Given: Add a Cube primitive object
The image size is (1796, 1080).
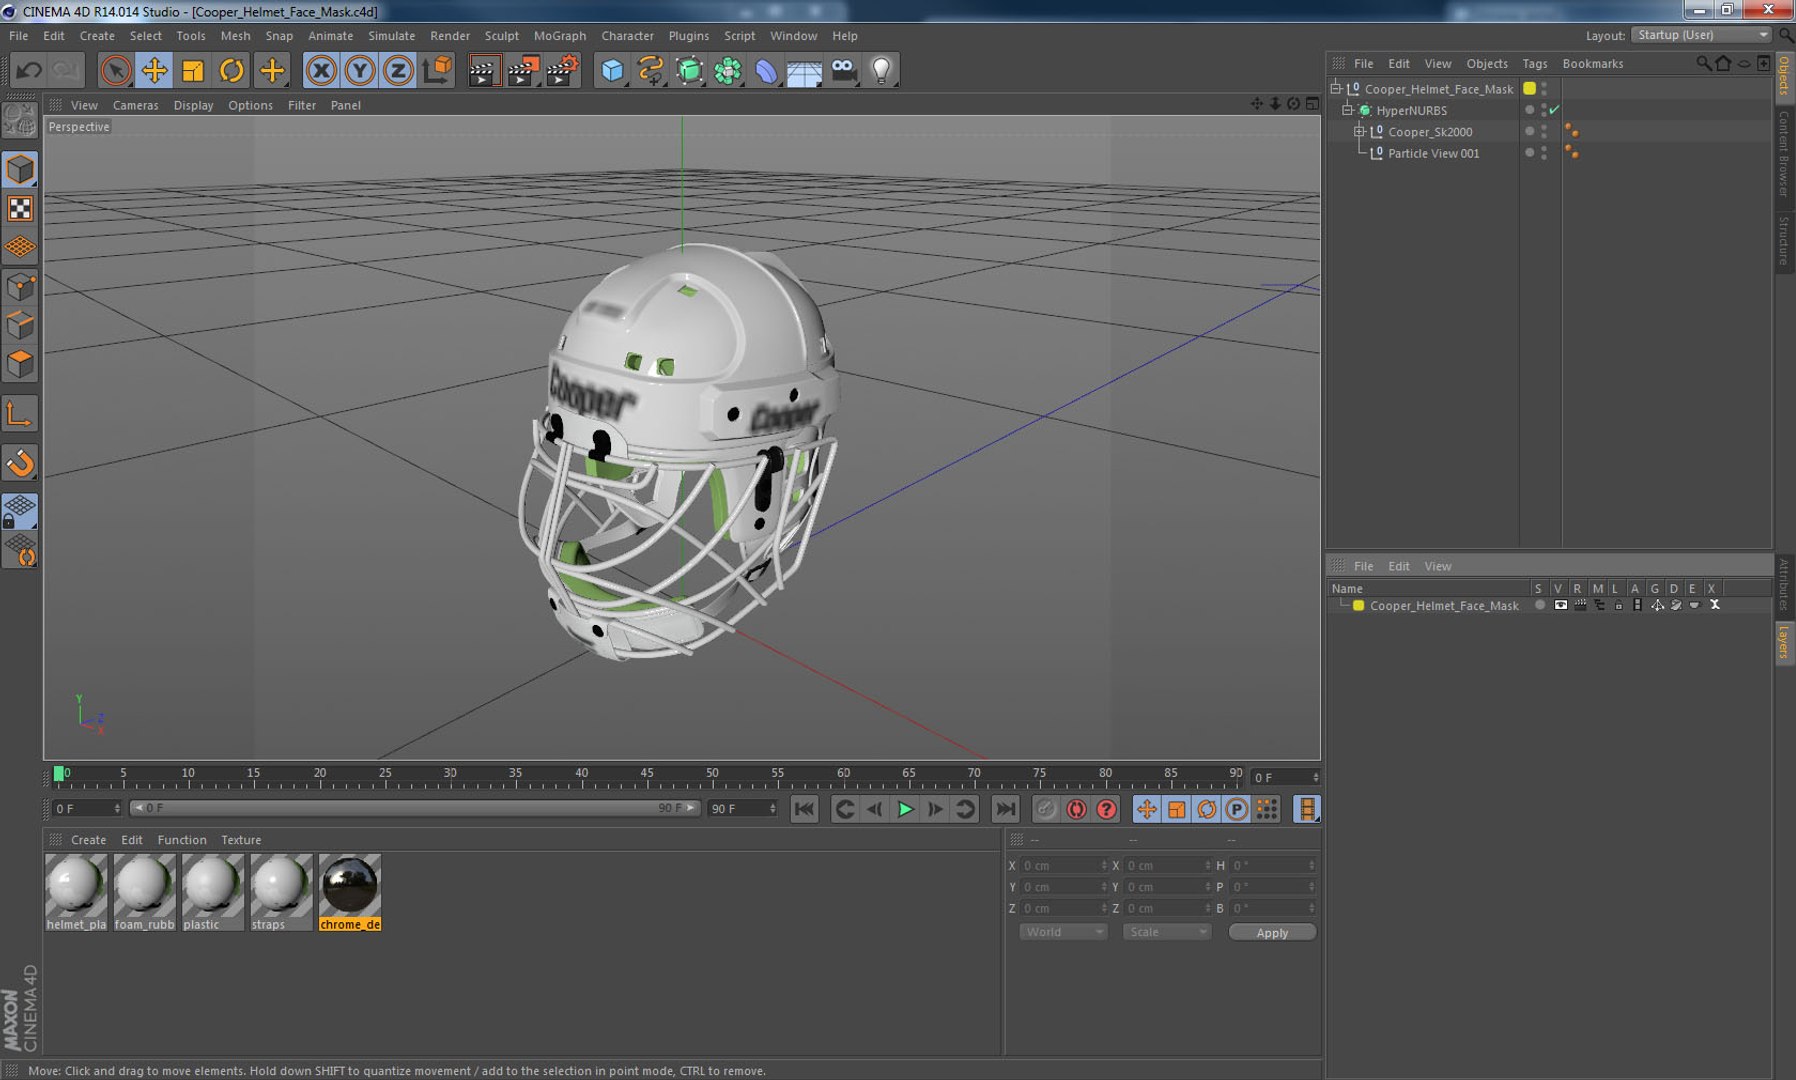Looking at the screenshot, I should 612,70.
